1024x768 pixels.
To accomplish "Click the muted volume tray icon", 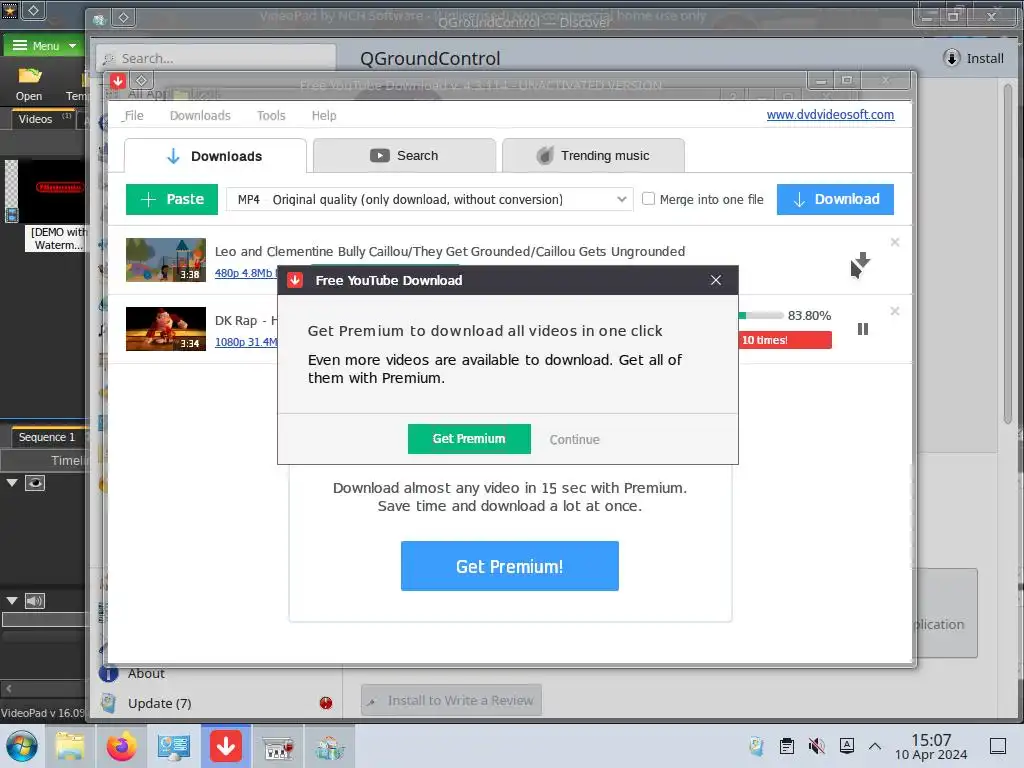I will 816,746.
